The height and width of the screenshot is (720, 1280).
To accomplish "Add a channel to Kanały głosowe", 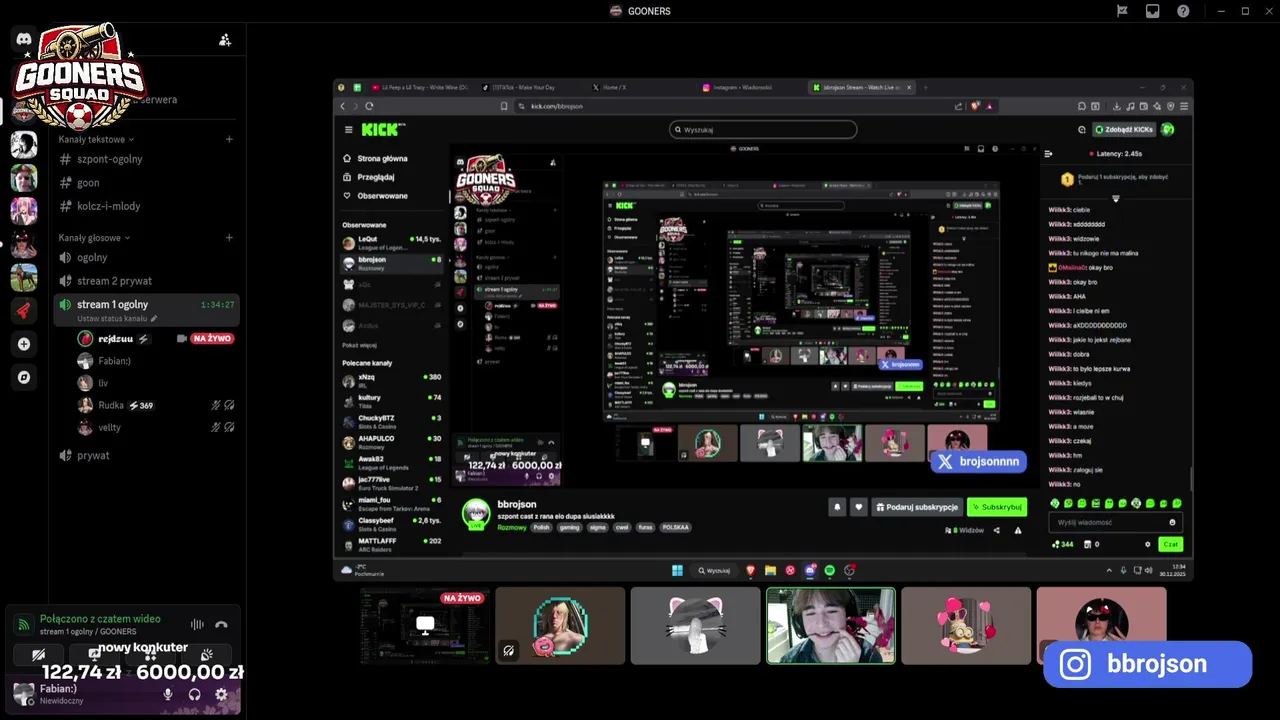I will point(229,238).
